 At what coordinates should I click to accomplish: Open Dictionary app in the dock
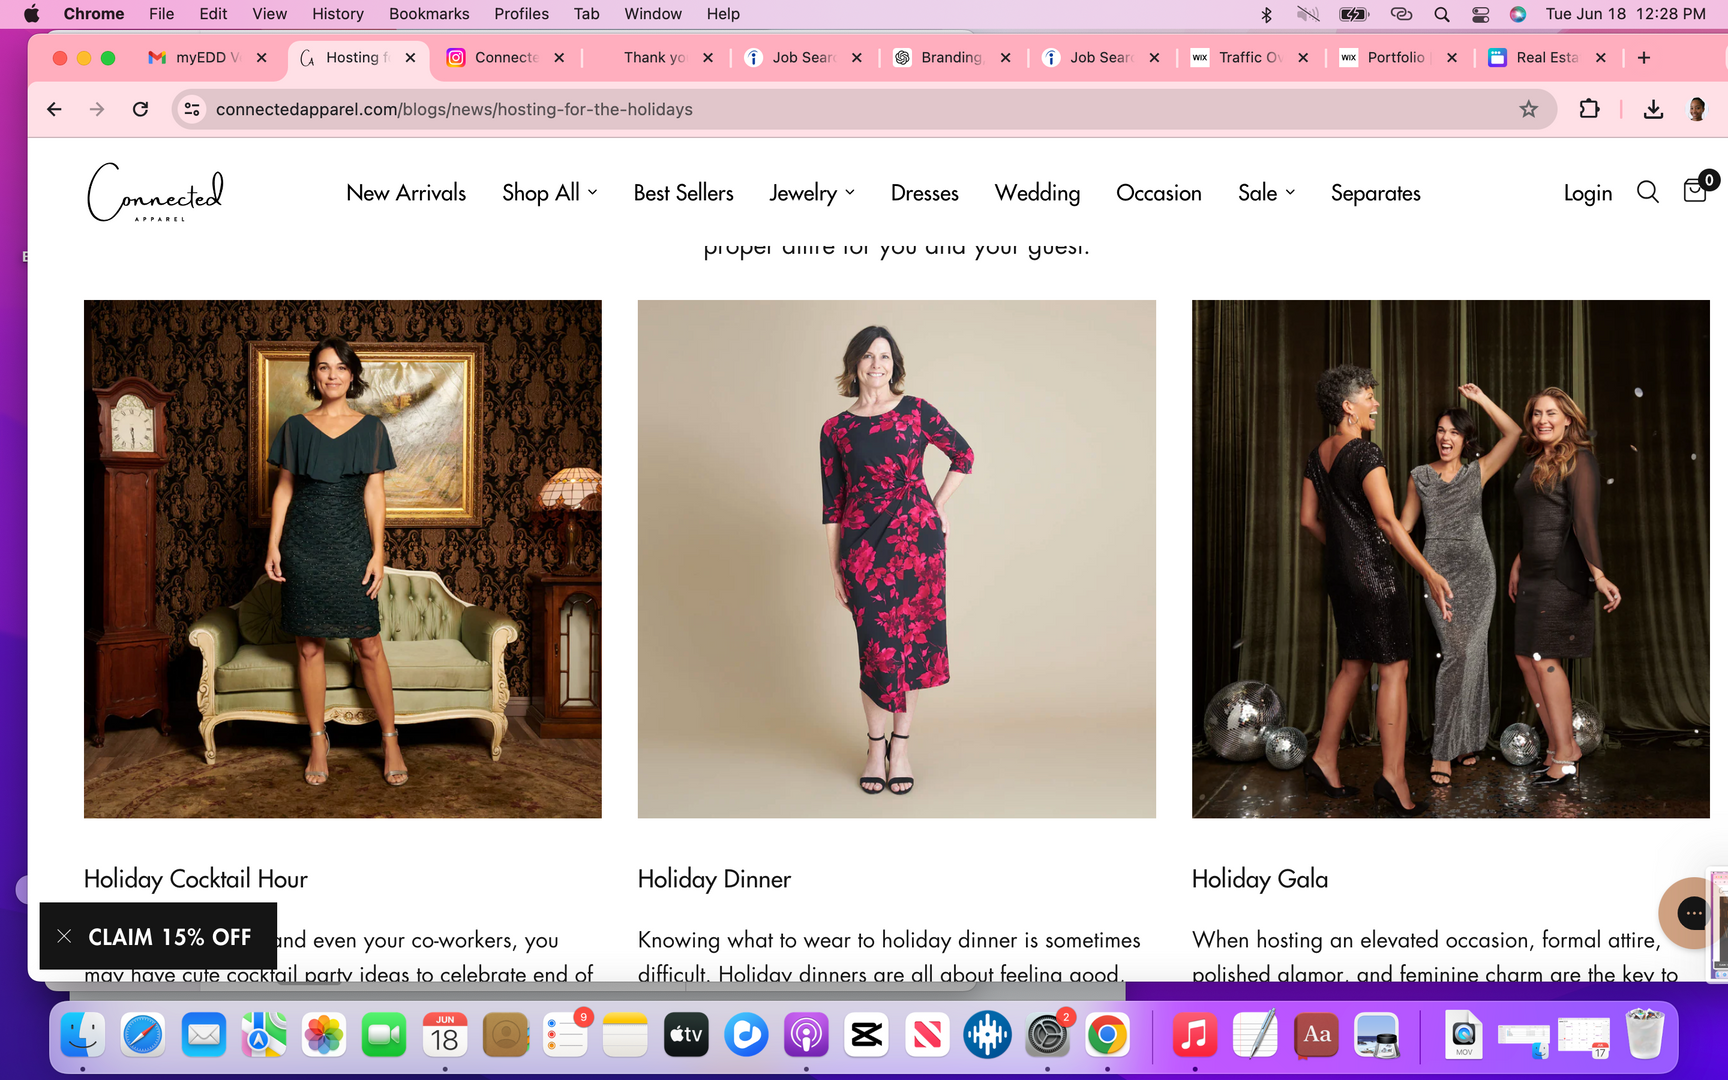pos(1316,1035)
